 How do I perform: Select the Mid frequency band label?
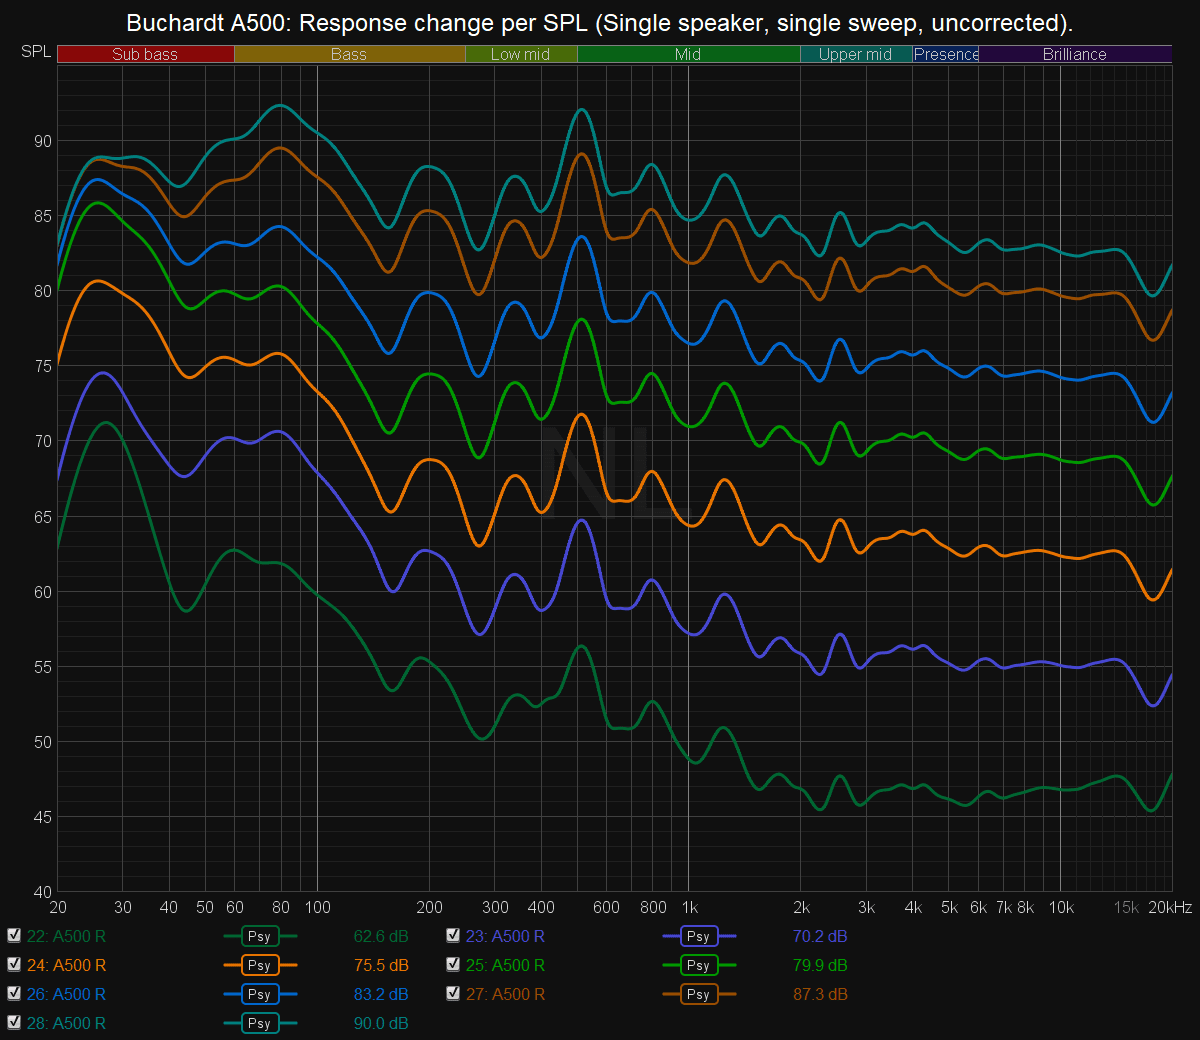click(x=688, y=54)
